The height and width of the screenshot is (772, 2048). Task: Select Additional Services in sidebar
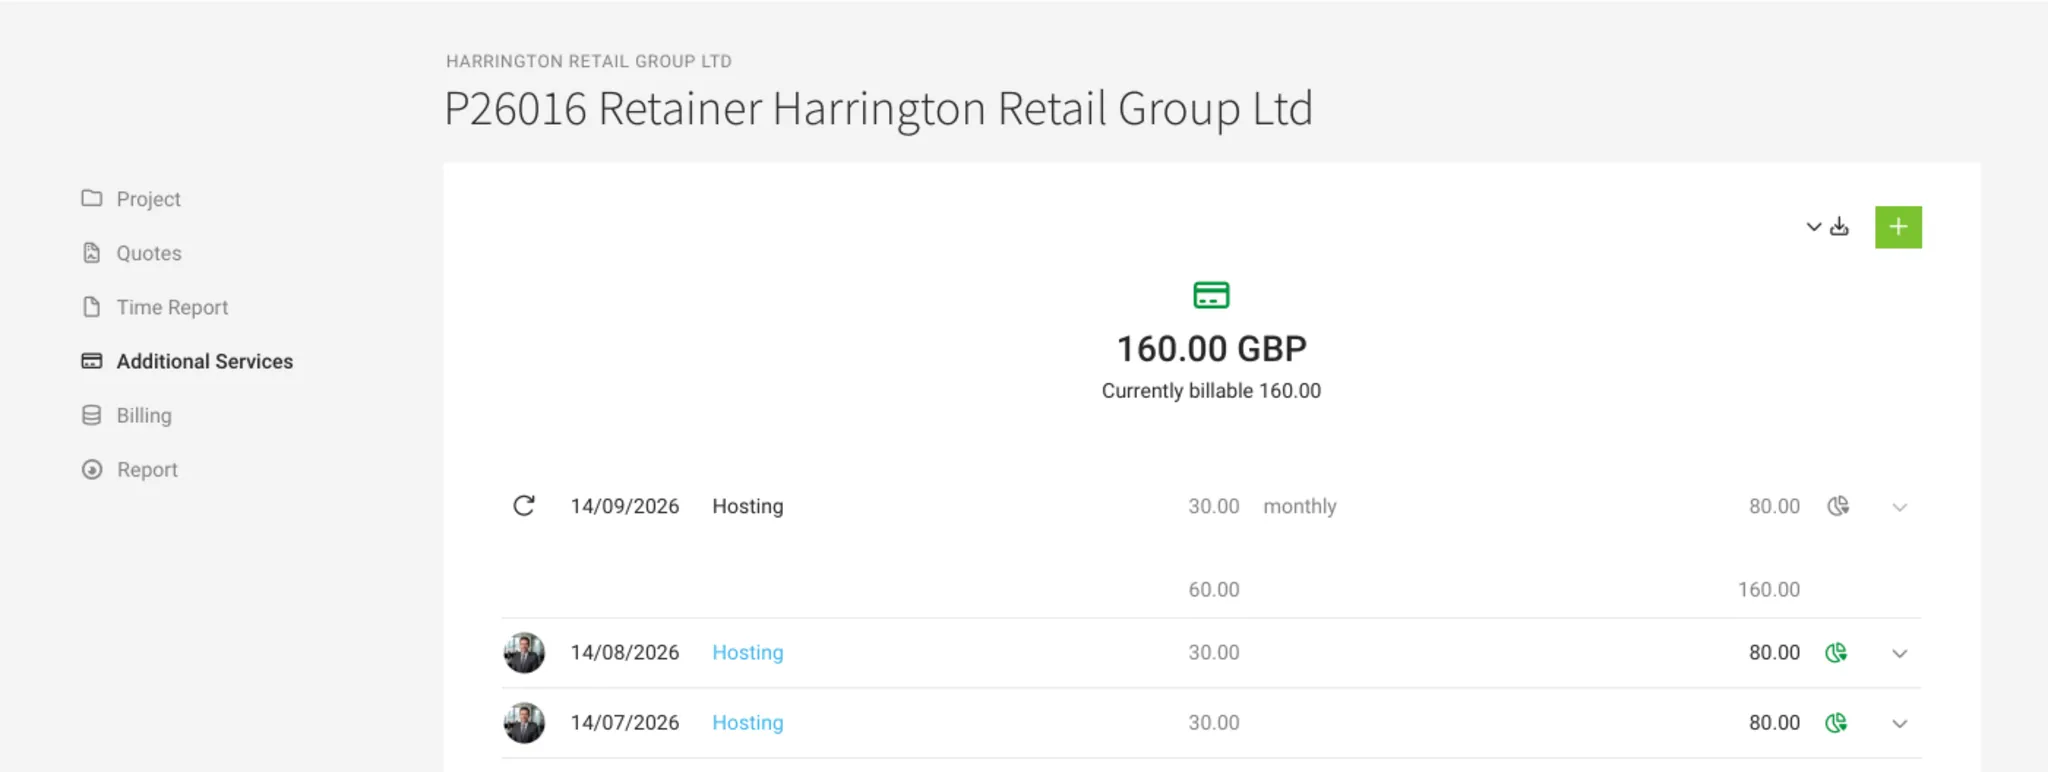187,361
